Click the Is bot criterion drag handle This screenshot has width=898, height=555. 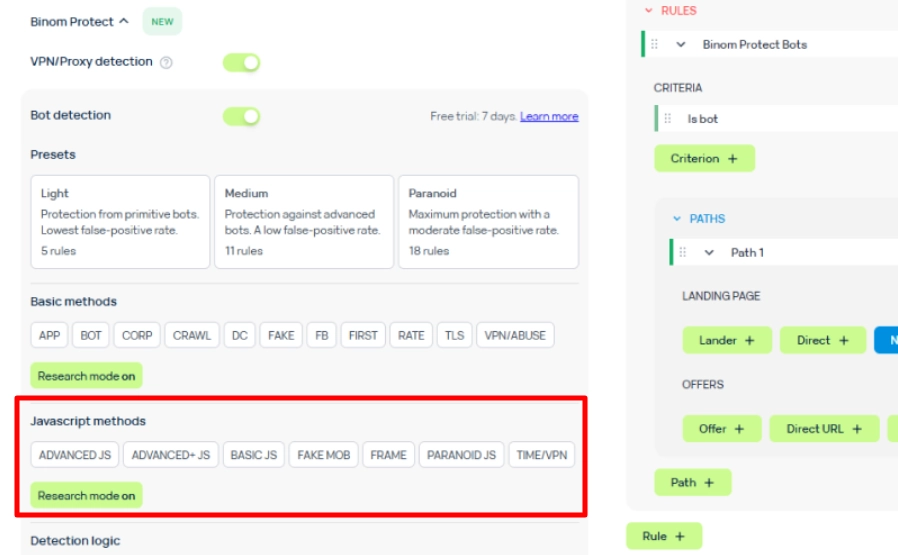coord(668,119)
